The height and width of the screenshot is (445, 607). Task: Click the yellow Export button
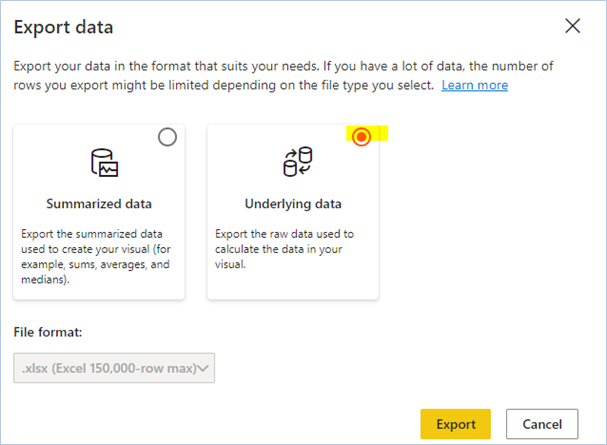pos(456,424)
